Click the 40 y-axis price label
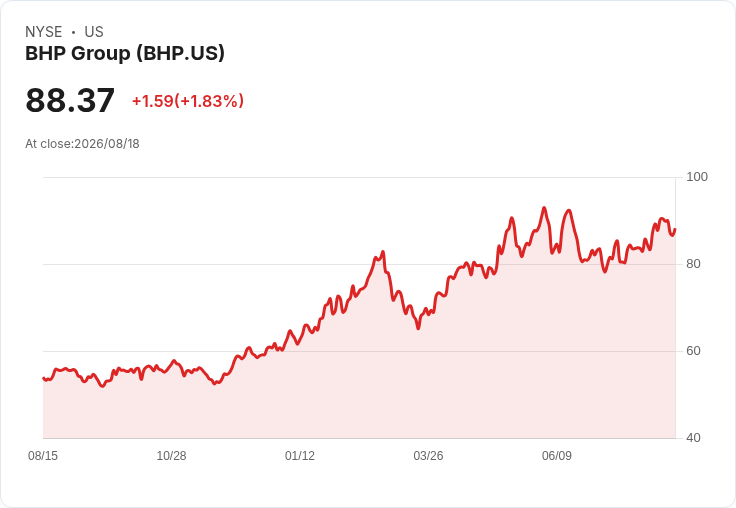736x508 pixels. (693, 438)
